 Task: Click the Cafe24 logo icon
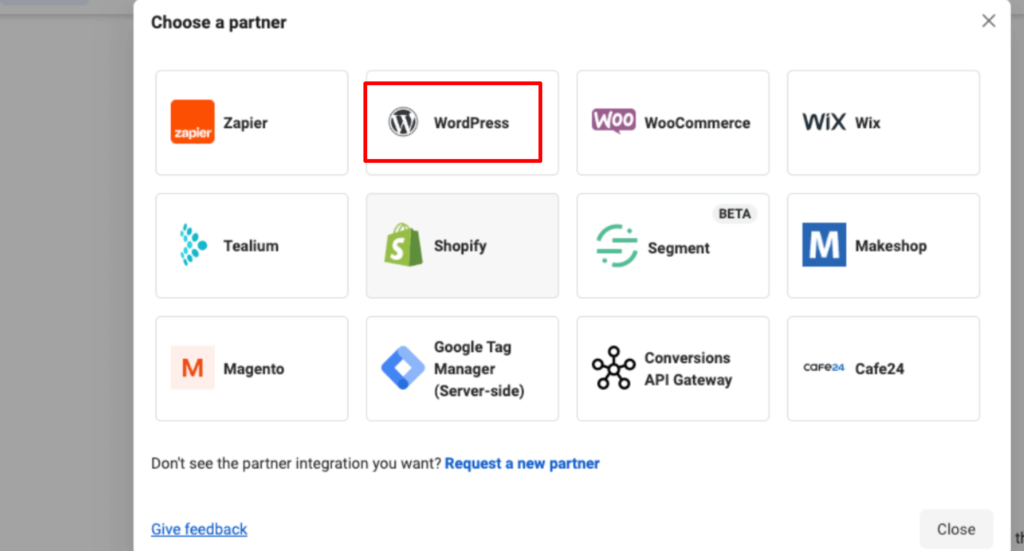point(824,368)
